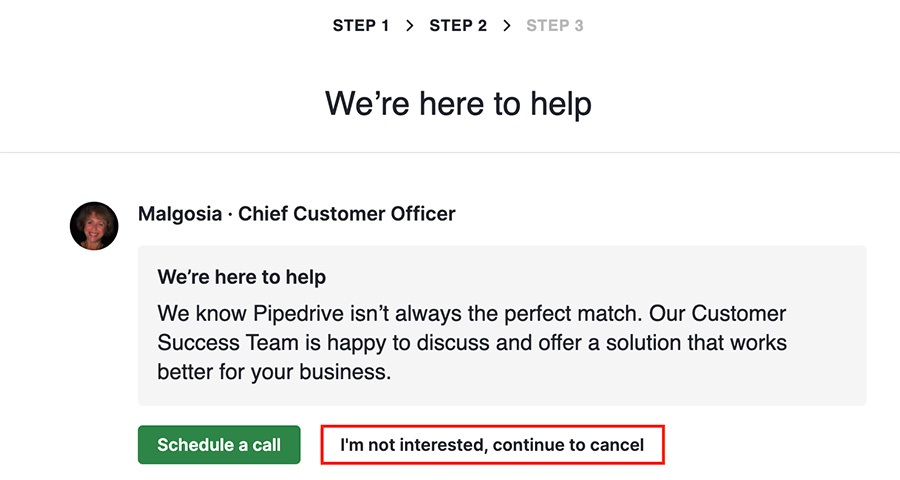The width and height of the screenshot is (900, 480).
Task: Open Malgosia's round avatar photo
Action: point(94,226)
